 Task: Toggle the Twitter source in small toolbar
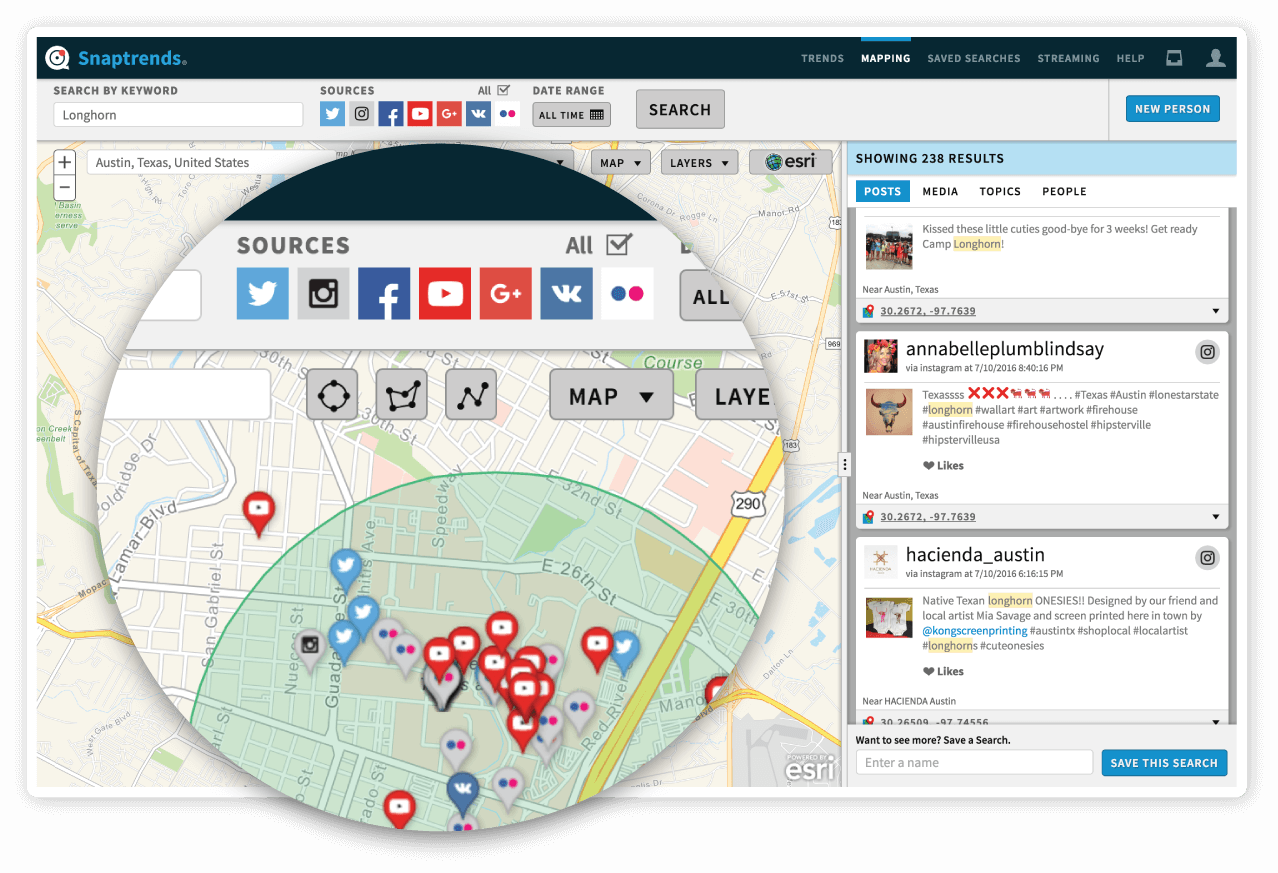(x=332, y=114)
